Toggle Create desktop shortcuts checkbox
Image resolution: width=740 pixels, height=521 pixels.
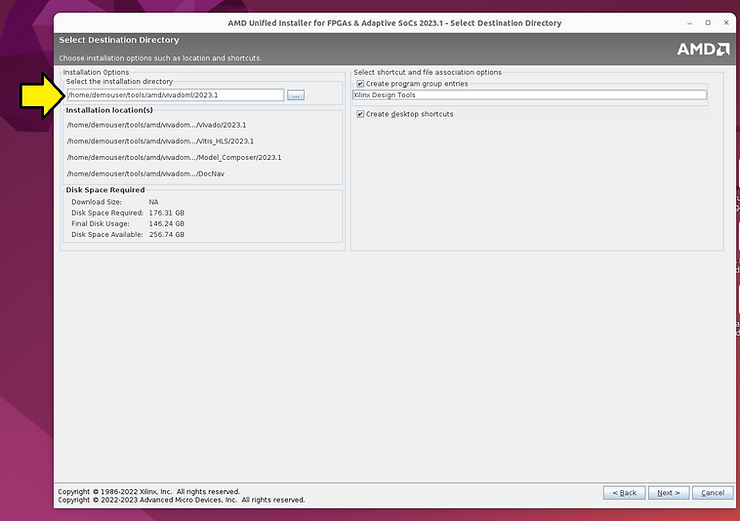click(x=360, y=114)
